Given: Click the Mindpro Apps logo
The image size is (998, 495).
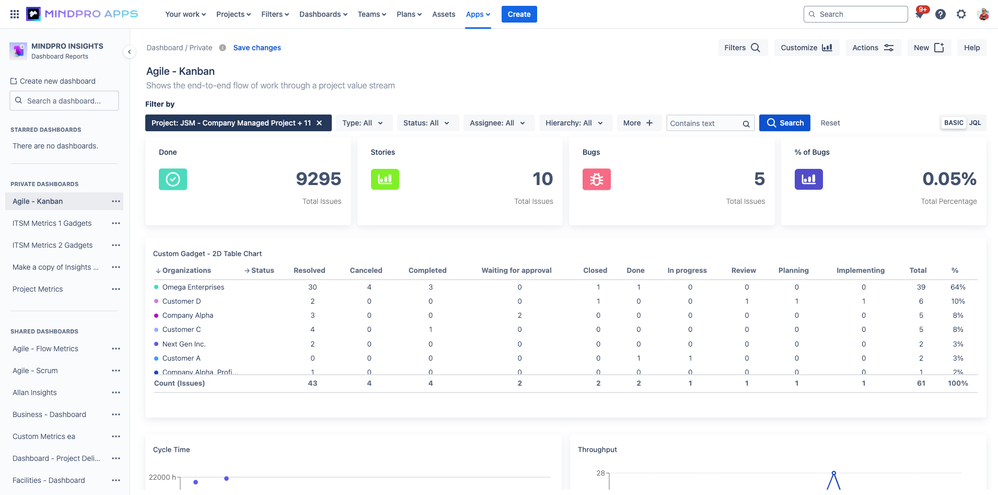Looking at the screenshot, I should (82, 14).
